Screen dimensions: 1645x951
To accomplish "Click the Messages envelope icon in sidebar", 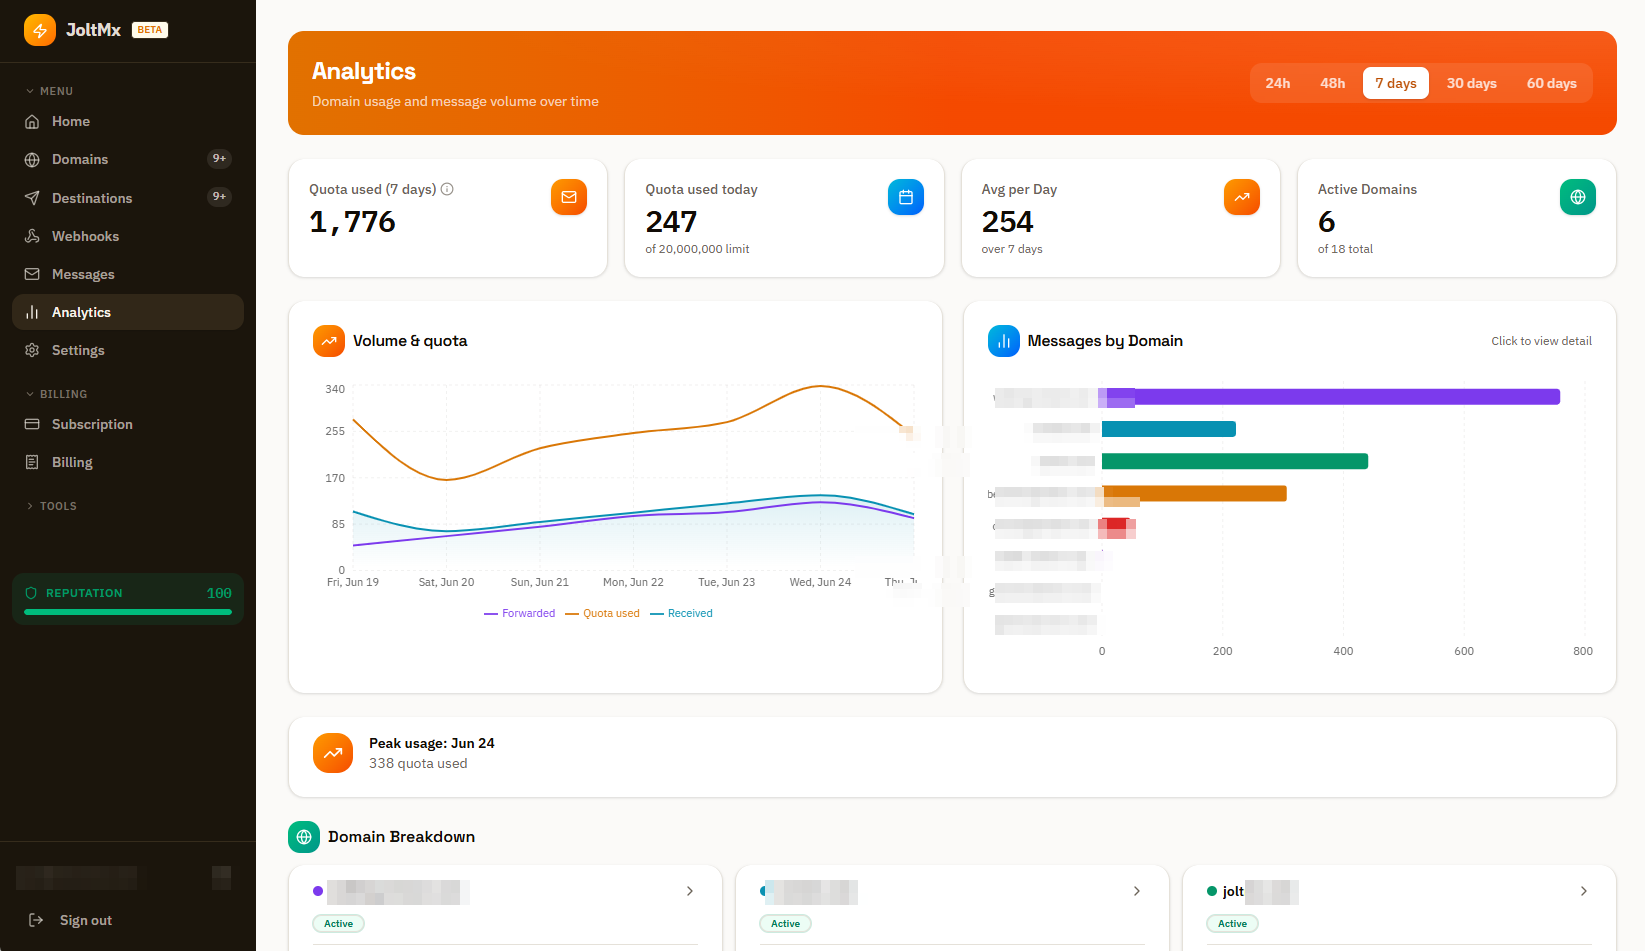I will pos(32,274).
